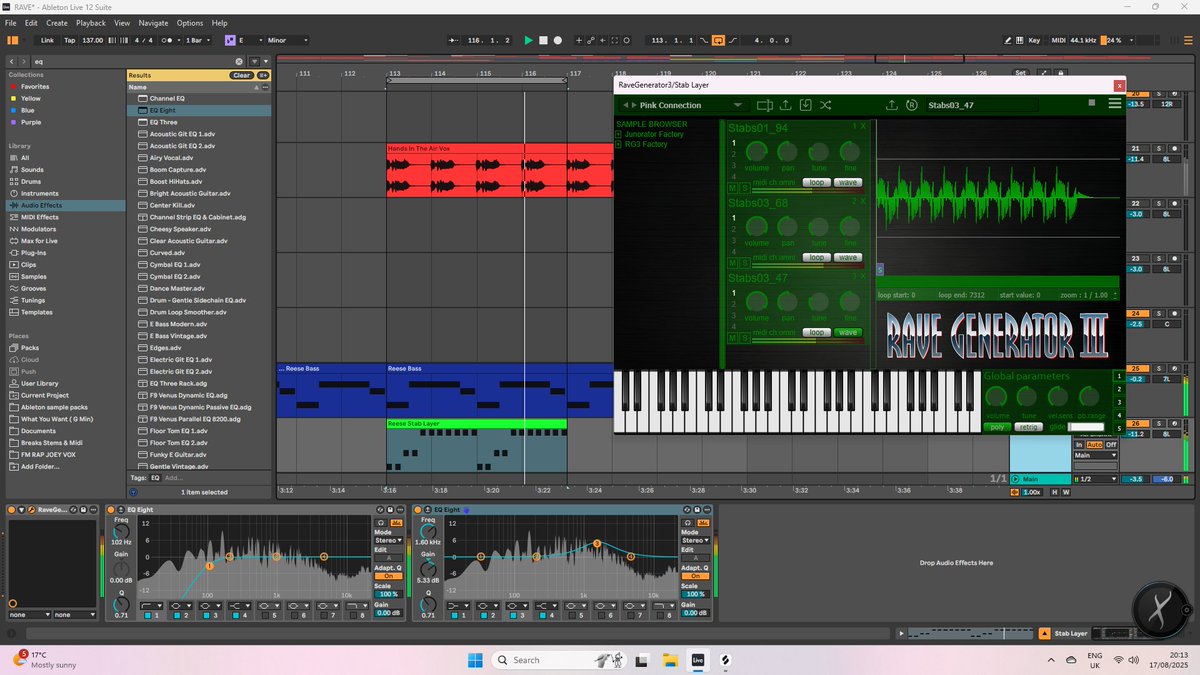Click the Tap tempo button
1200x675 pixels.
[69, 40]
